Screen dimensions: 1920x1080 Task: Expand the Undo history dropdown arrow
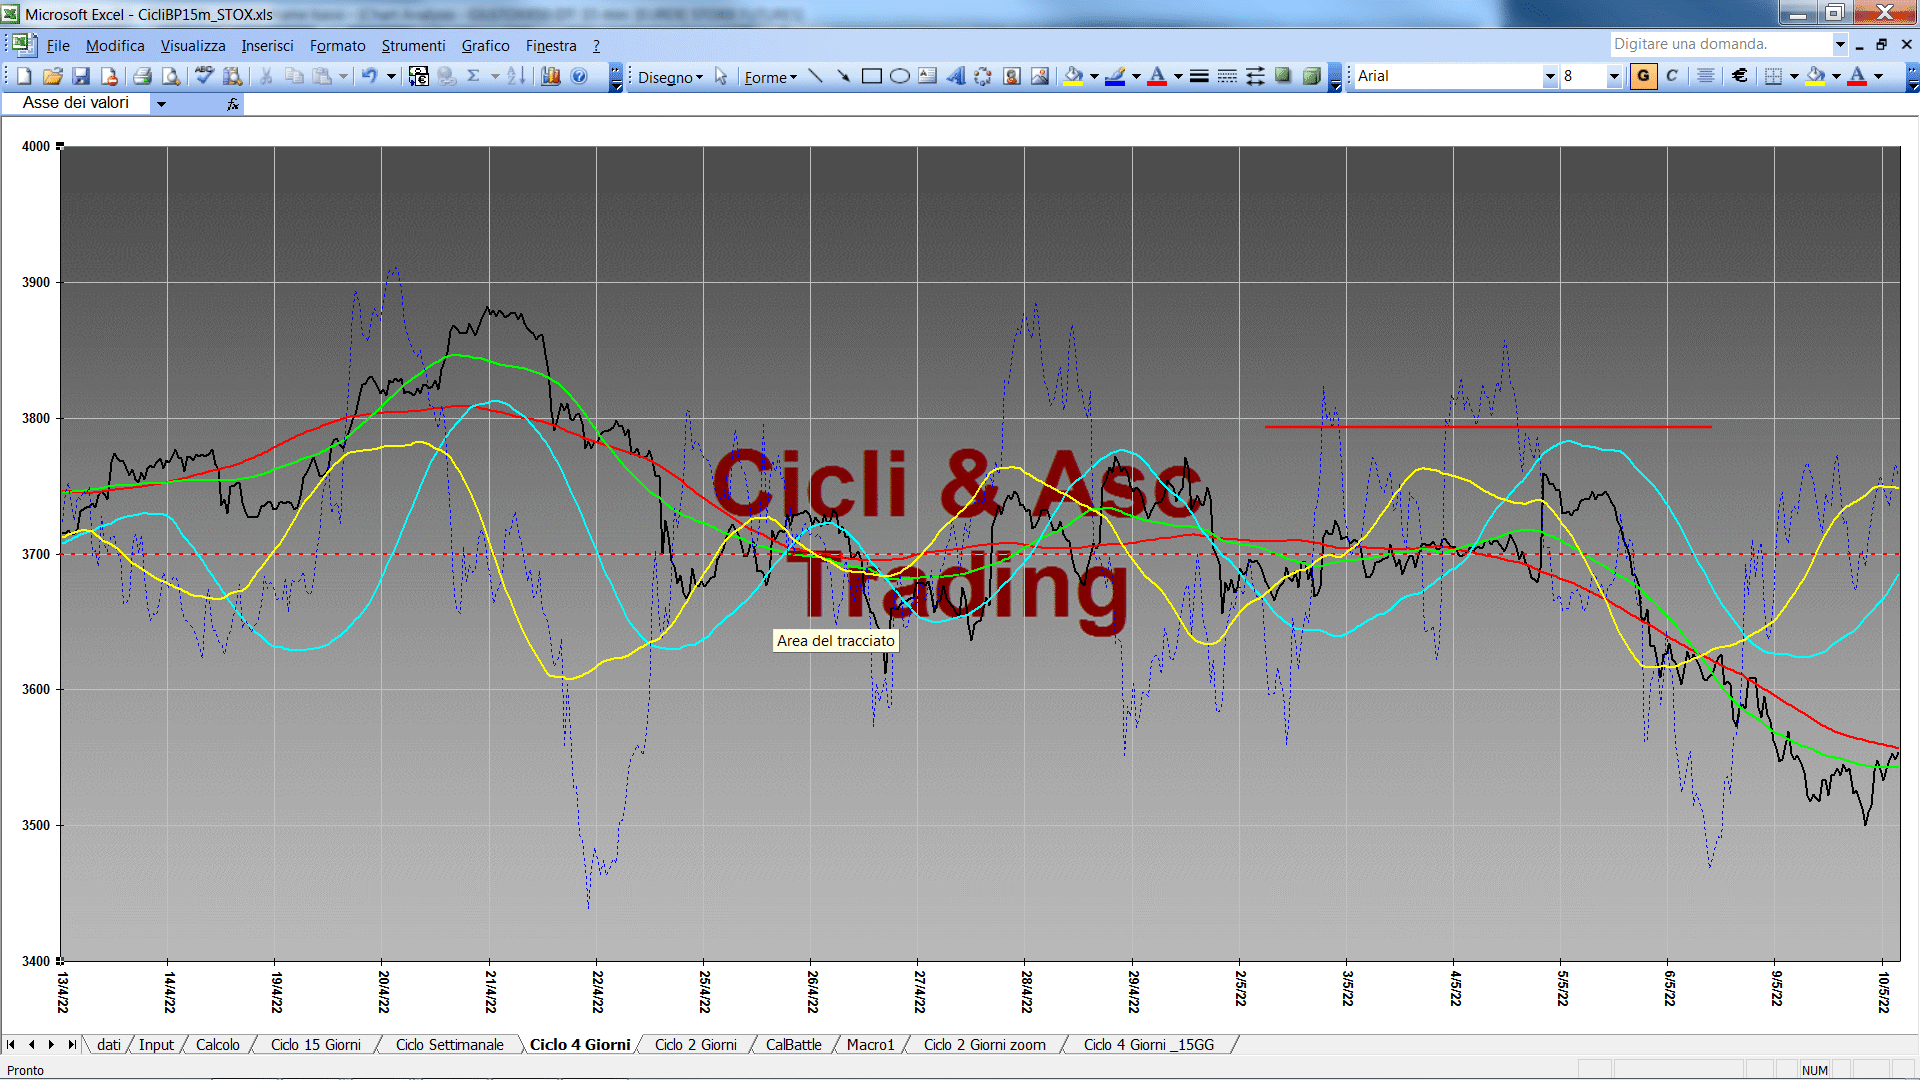(x=391, y=76)
